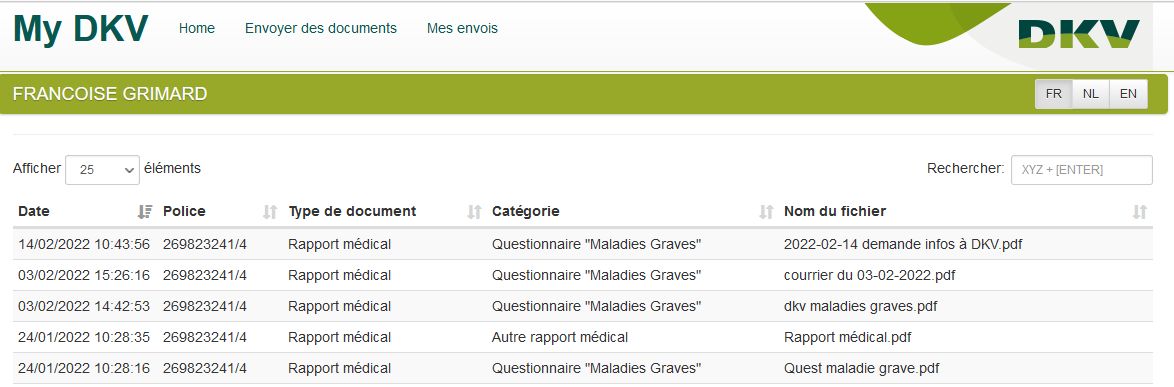Click the DKV logo

pos(1078,34)
